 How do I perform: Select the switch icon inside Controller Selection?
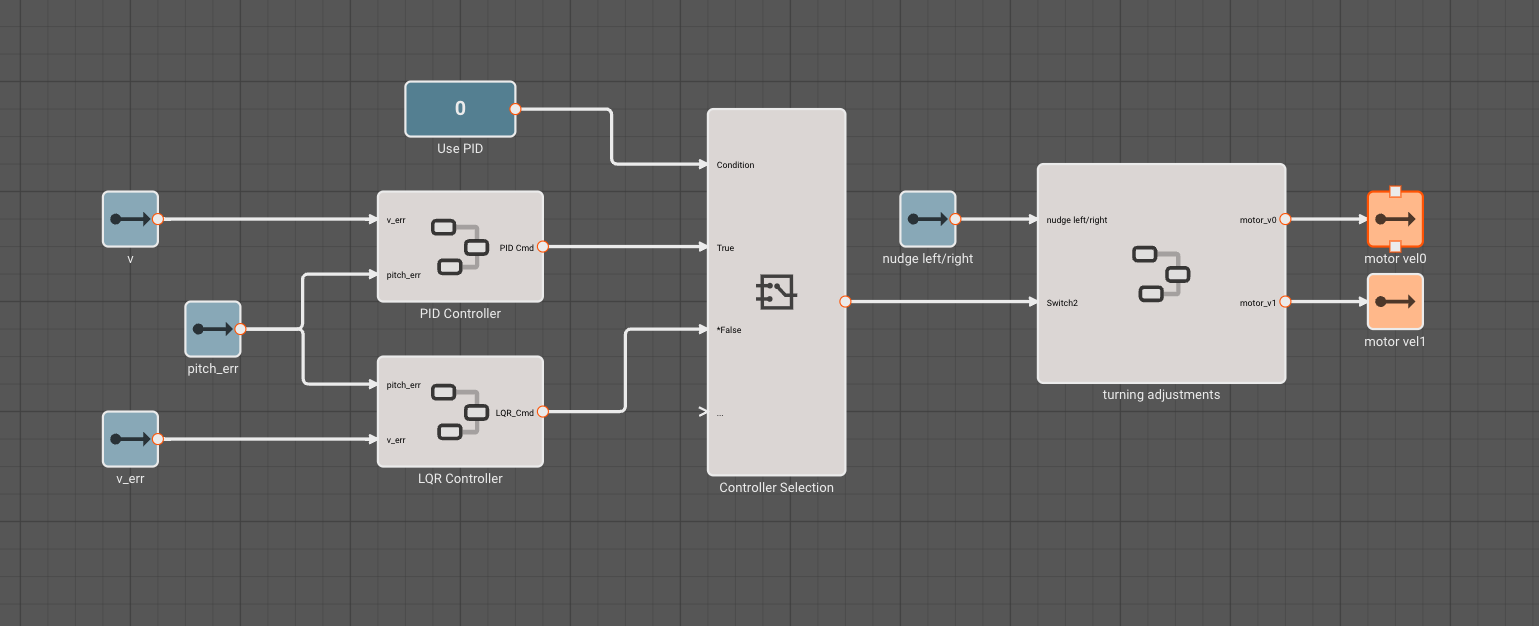(776, 292)
